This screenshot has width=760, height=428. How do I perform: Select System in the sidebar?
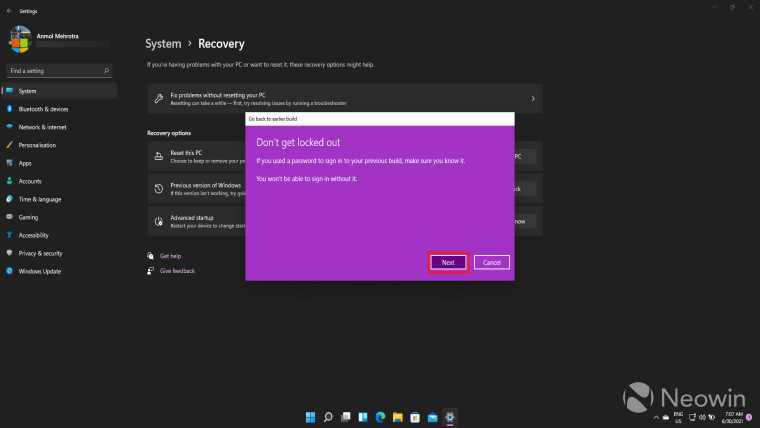click(60, 91)
